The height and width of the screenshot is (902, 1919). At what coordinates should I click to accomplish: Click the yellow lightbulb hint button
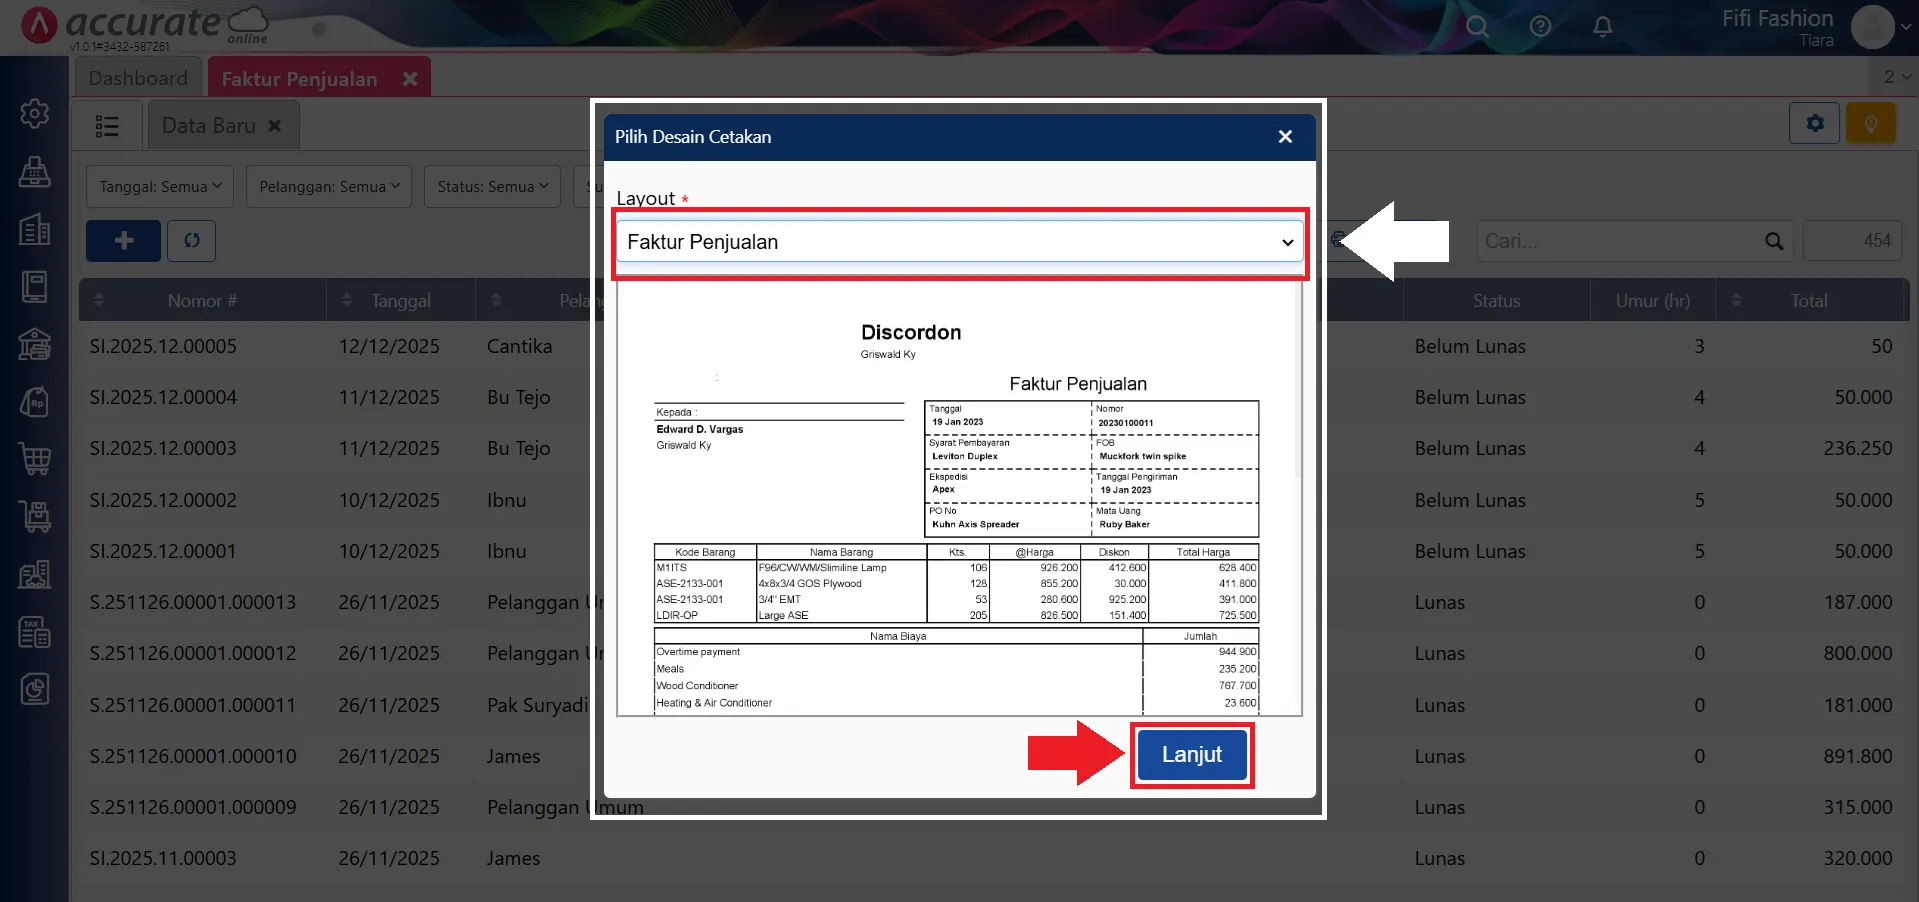pos(1870,124)
